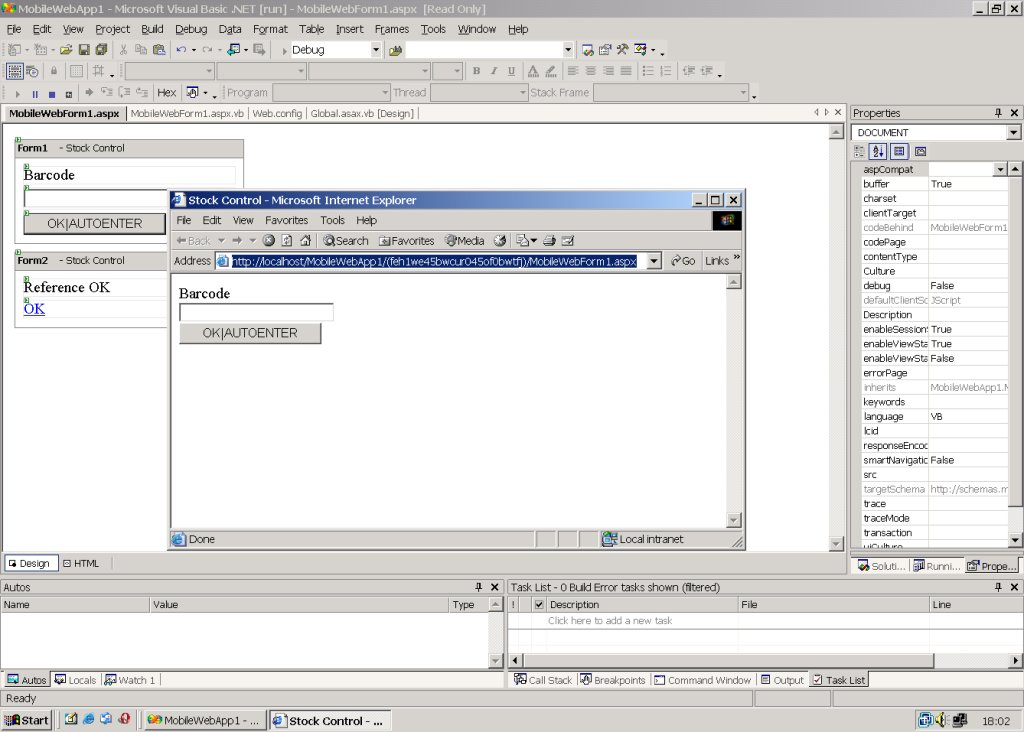Click OK|AUTOENTER button in the Form1 designer
Viewport: 1024px width, 732px height.
pos(95,223)
